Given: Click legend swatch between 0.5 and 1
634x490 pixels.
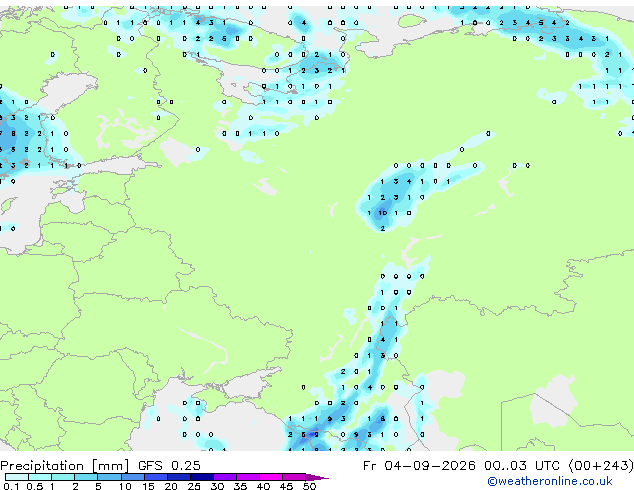Looking at the screenshot, I should [x=40, y=477].
